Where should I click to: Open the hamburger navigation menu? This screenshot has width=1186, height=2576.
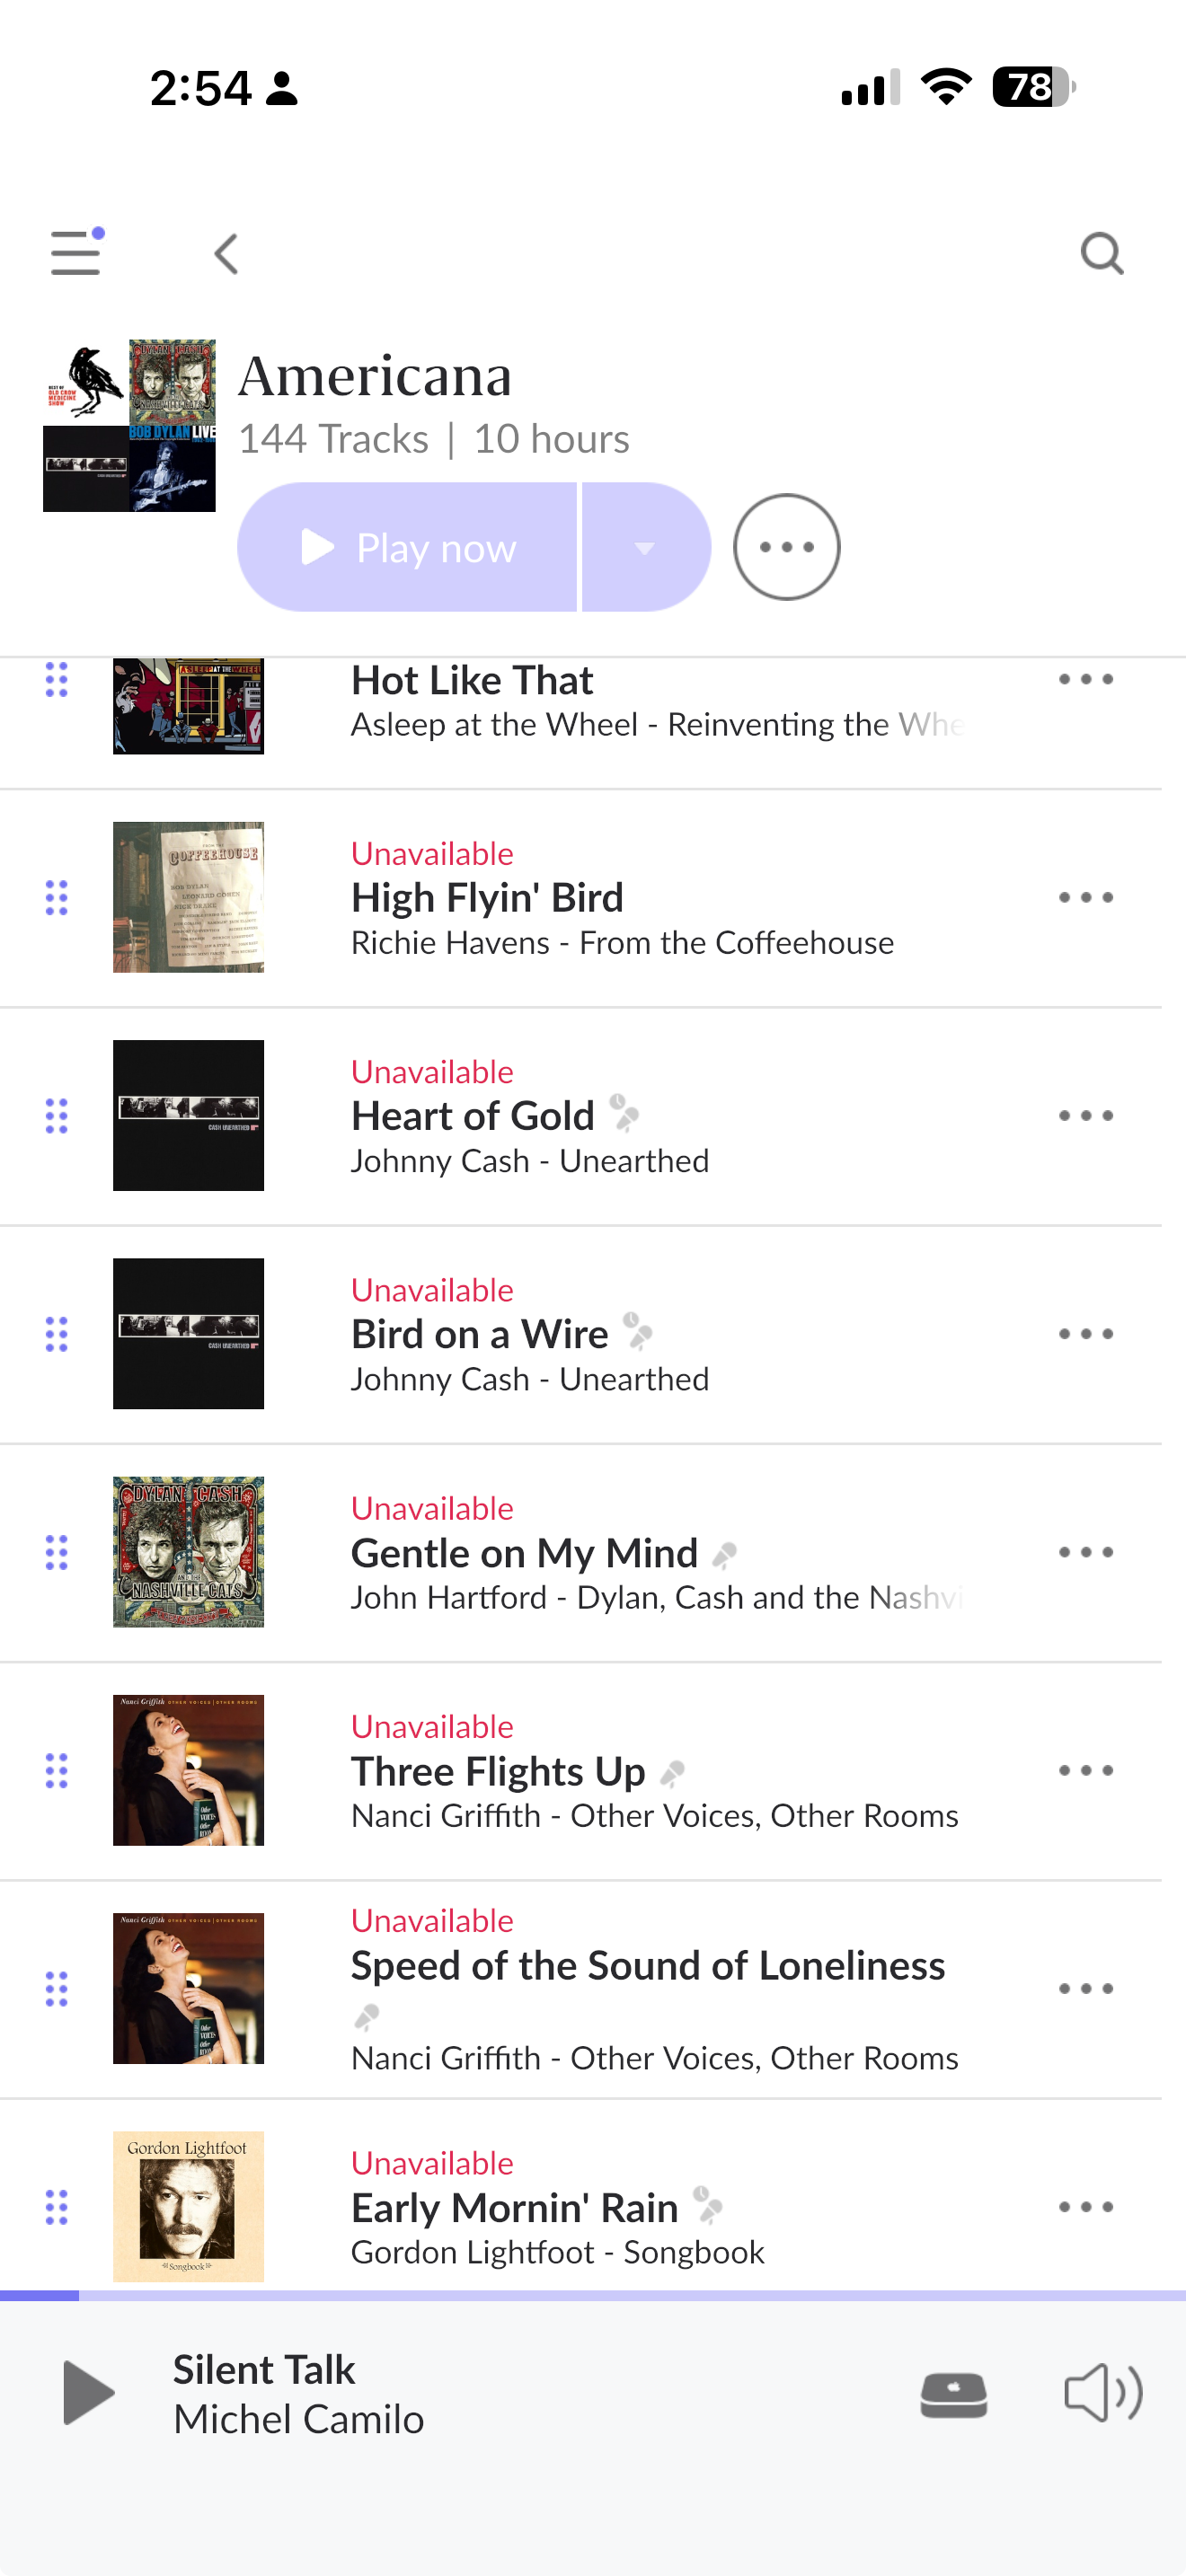point(76,252)
